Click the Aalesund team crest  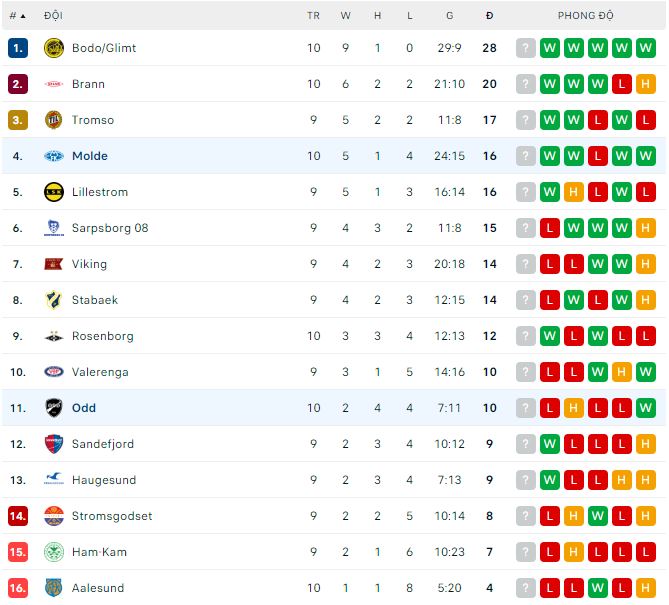[x=54, y=588]
